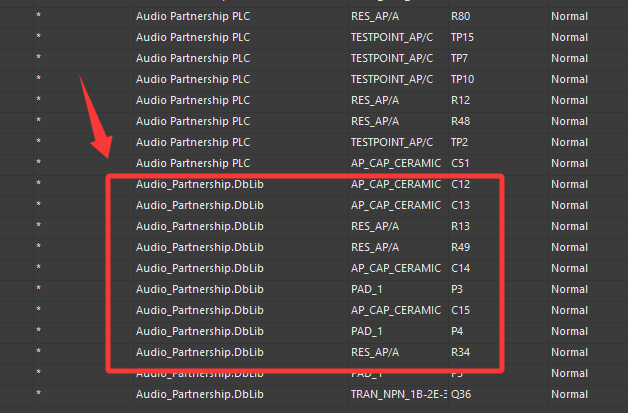Click Audio Partnership PLC in the C51 row
The height and width of the screenshot is (413, 628).
click(x=193, y=163)
